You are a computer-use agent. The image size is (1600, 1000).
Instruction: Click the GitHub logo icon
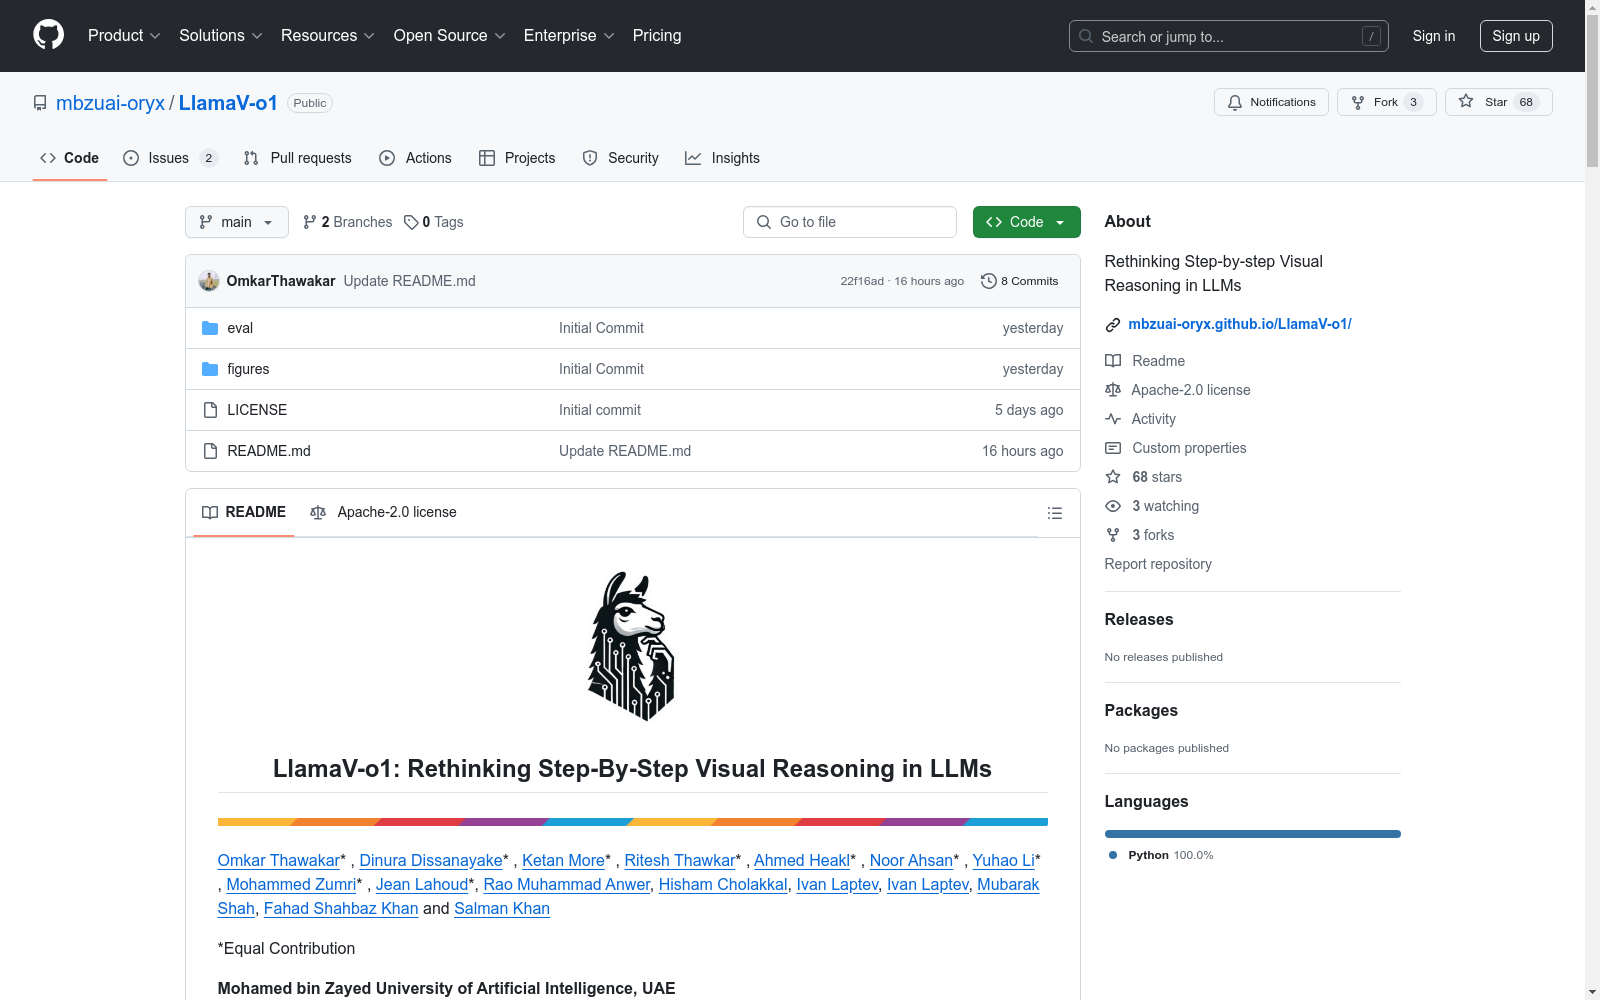coord(48,35)
